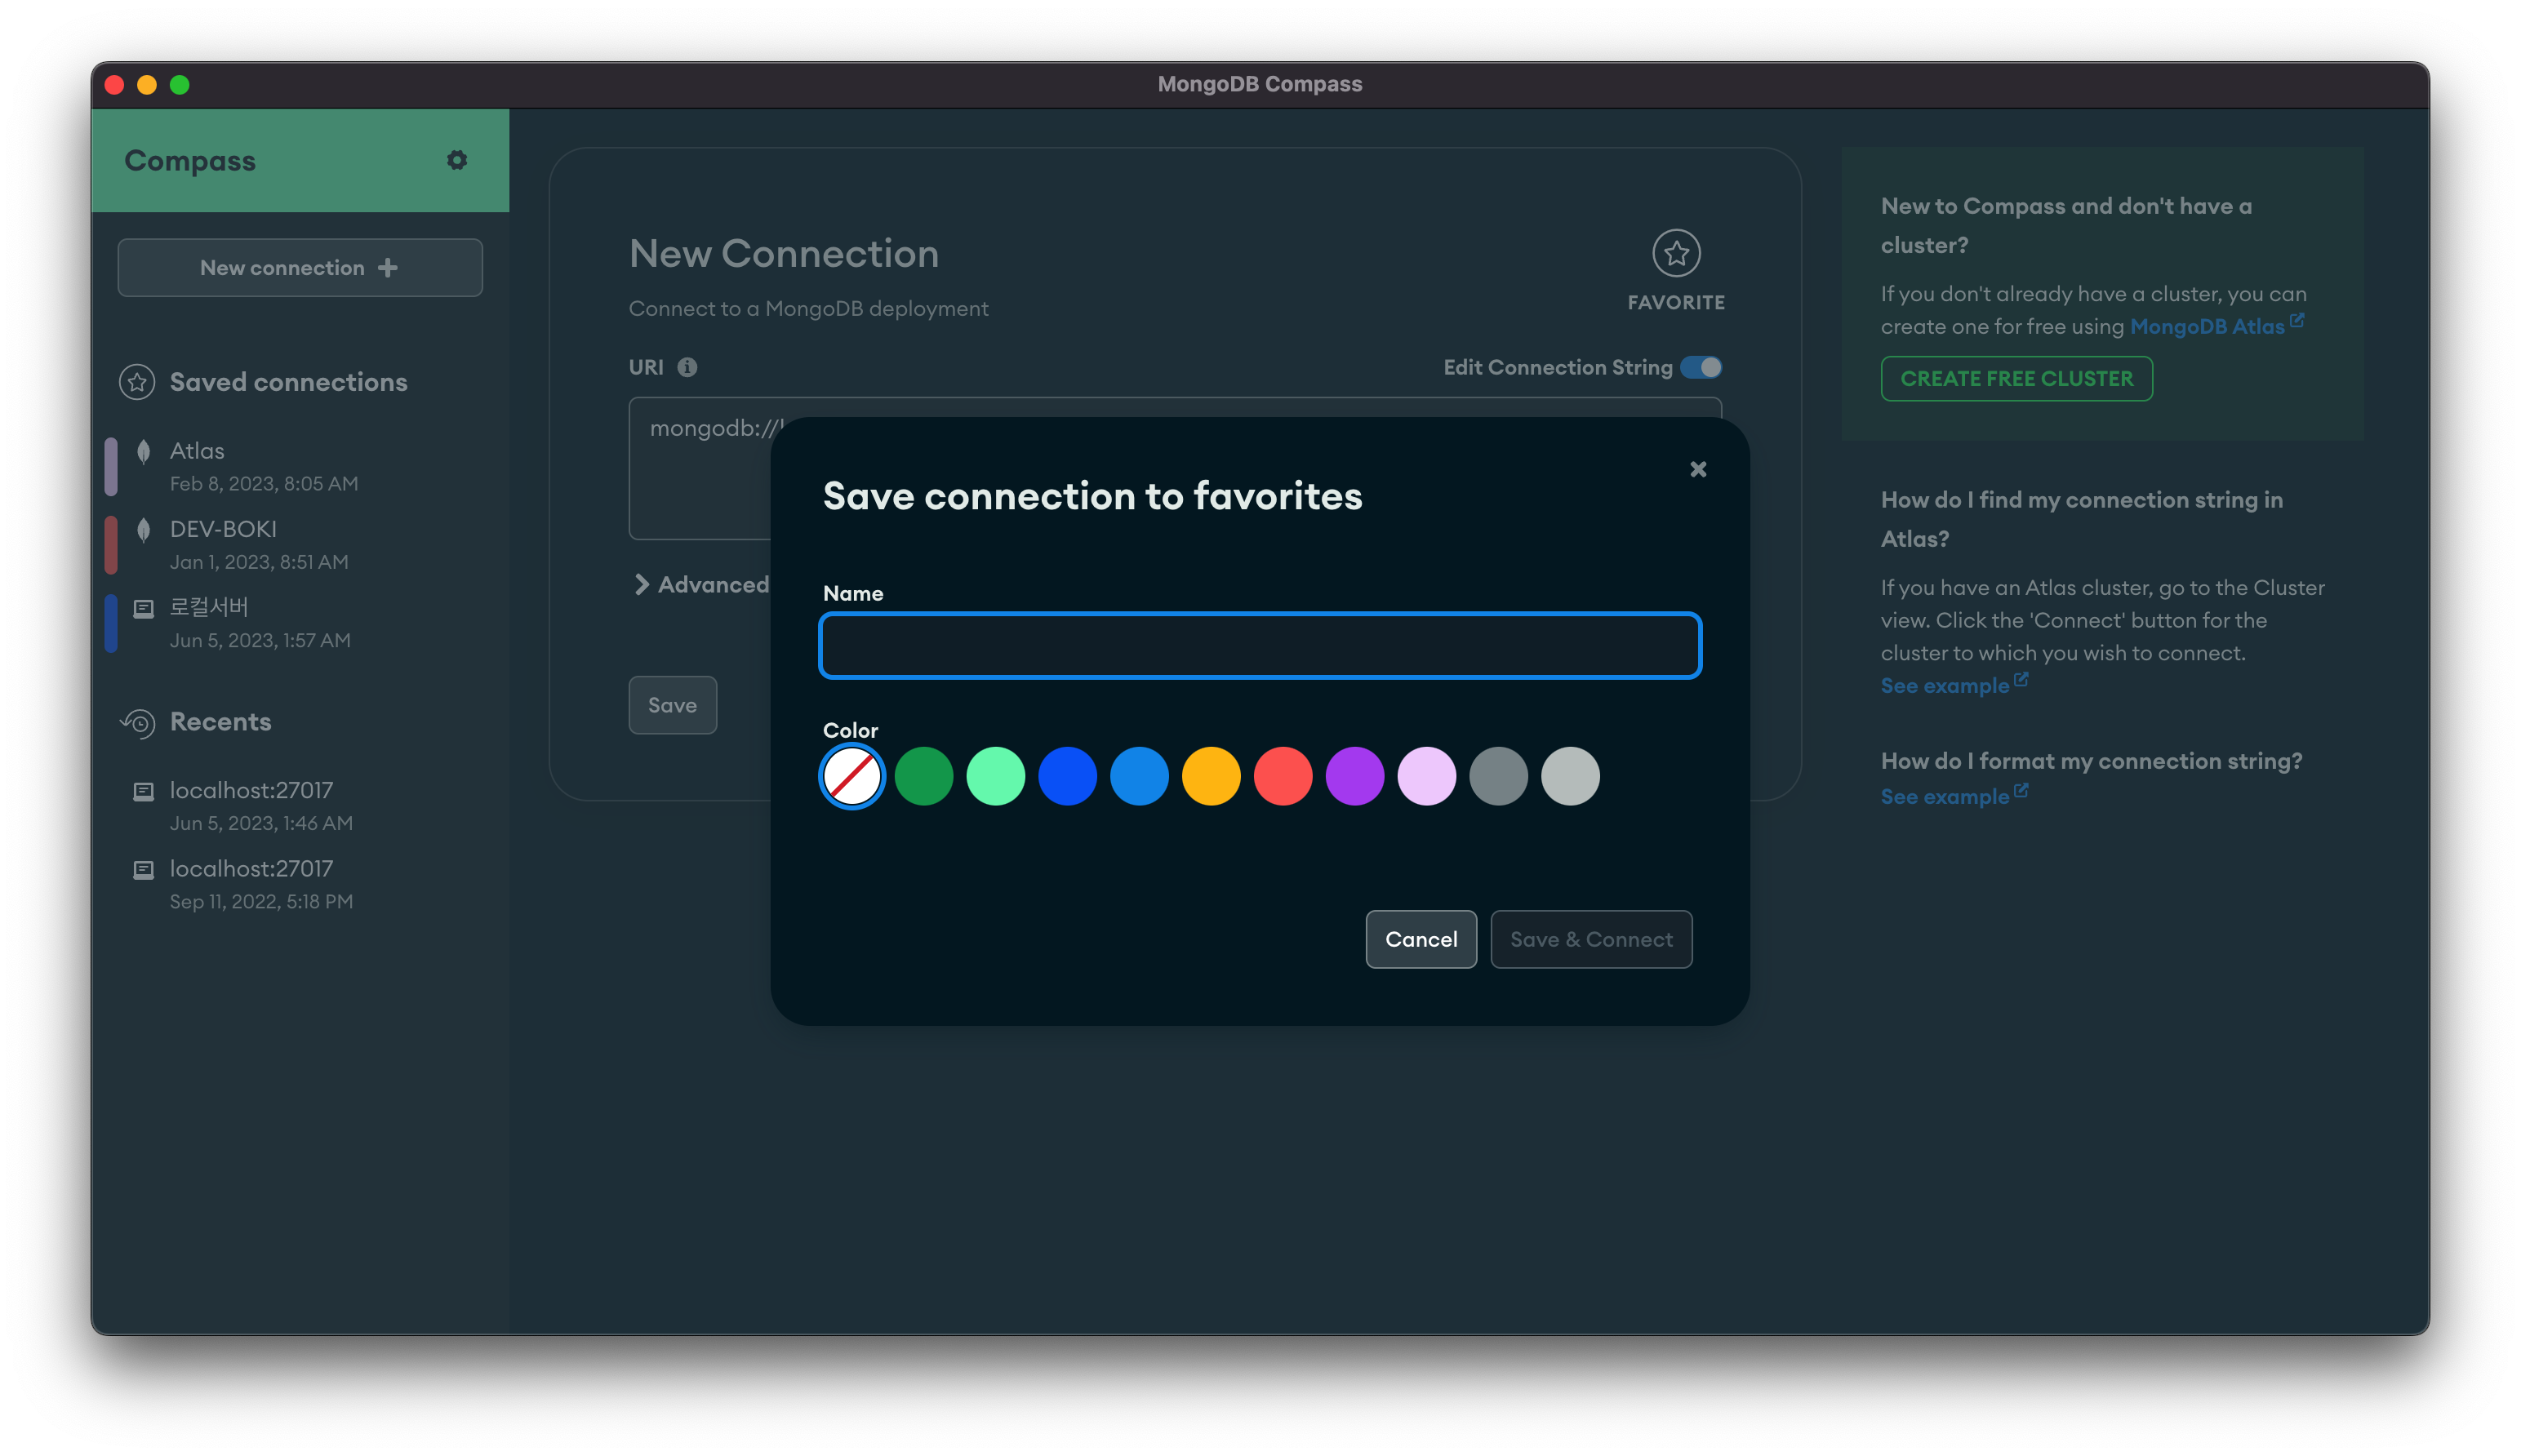Toggle the Edit Connection String switch
Screen dimensions: 2521x1456
pyautogui.click(x=1700, y=367)
